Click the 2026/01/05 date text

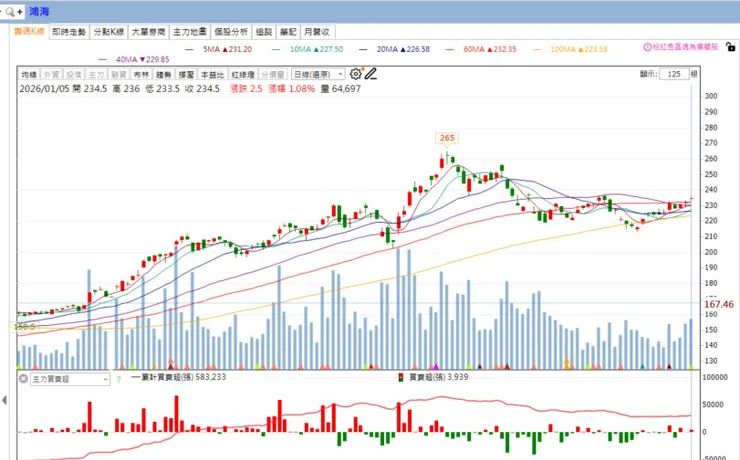(x=44, y=89)
